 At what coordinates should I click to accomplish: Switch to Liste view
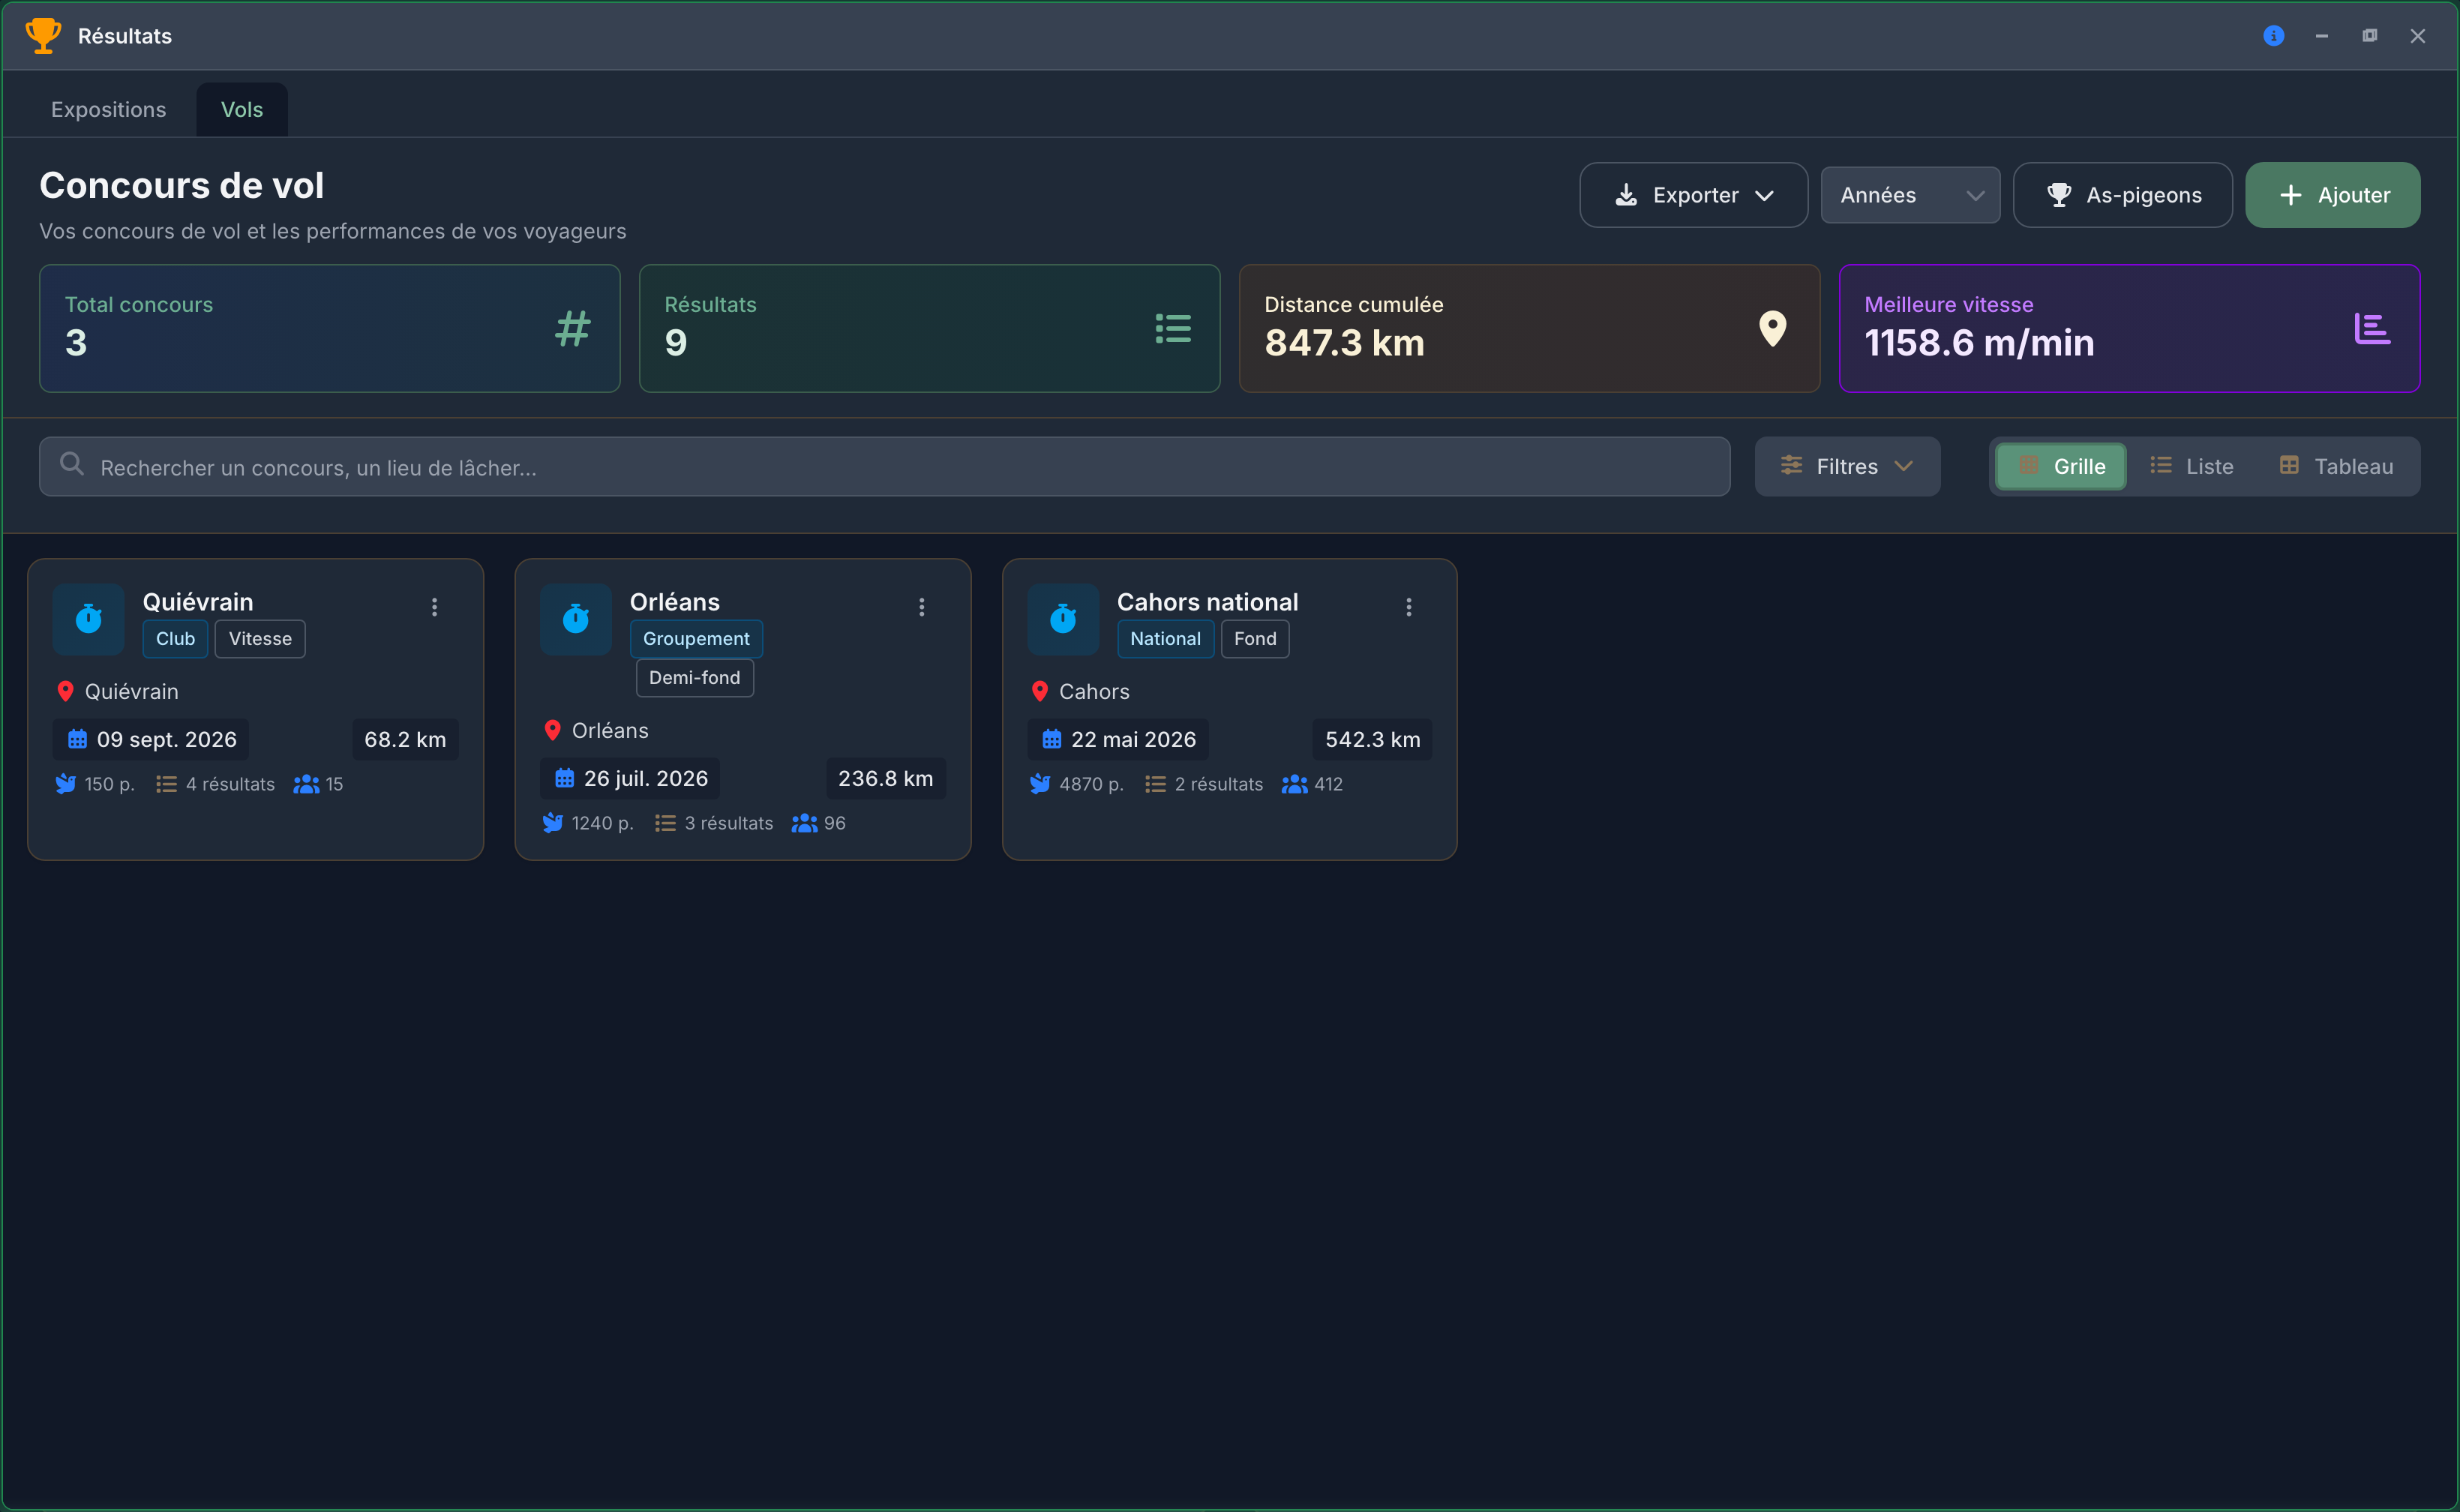point(2191,467)
